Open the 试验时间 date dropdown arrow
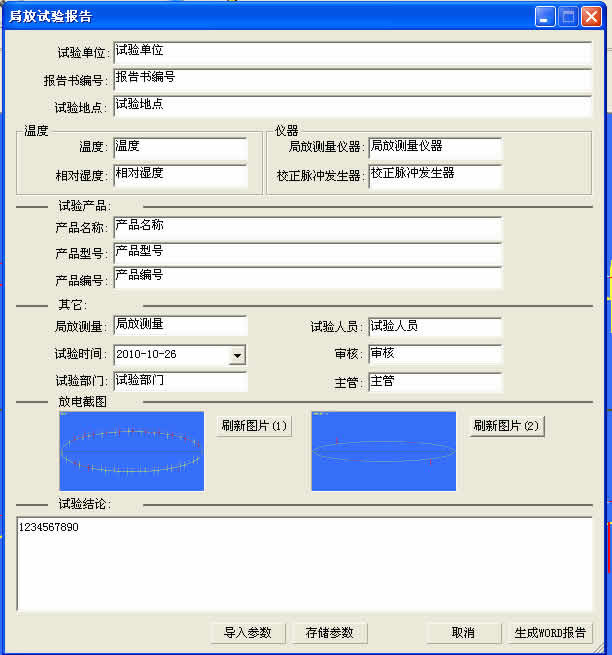Viewport: 612px width, 655px height. click(x=237, y=355)
